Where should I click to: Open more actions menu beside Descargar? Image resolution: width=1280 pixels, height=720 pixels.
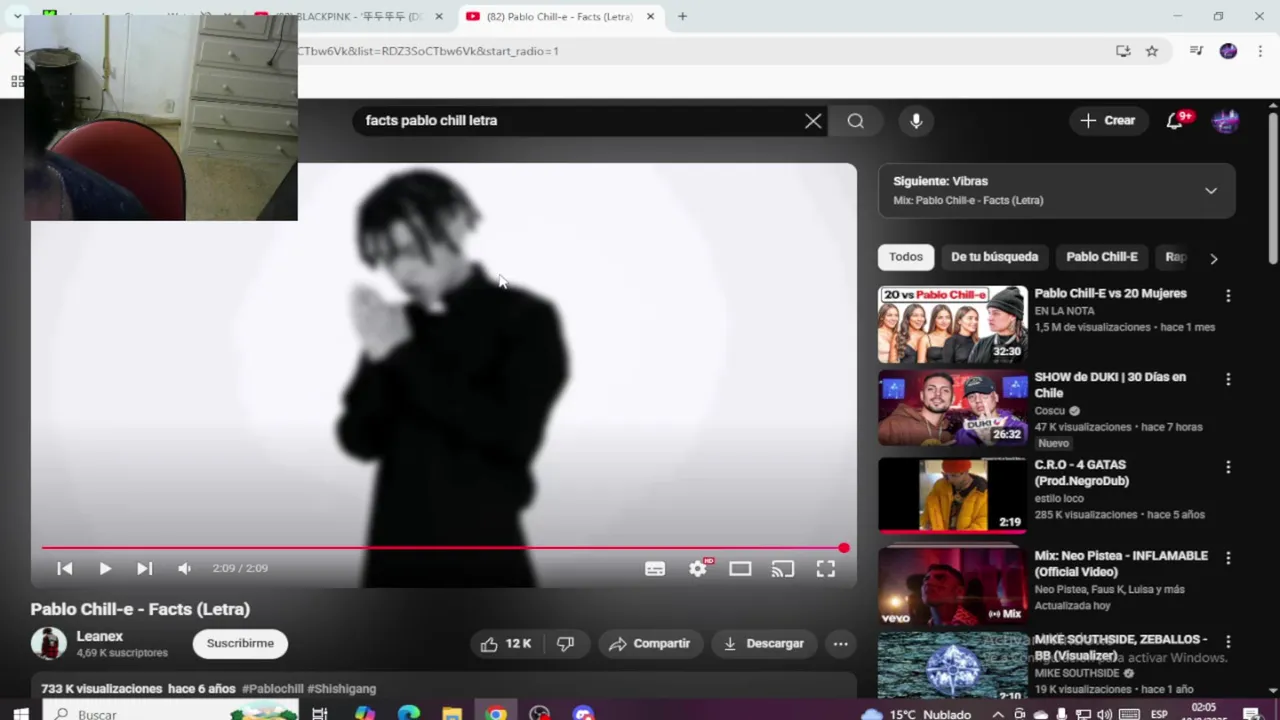[x=841, y=644]
